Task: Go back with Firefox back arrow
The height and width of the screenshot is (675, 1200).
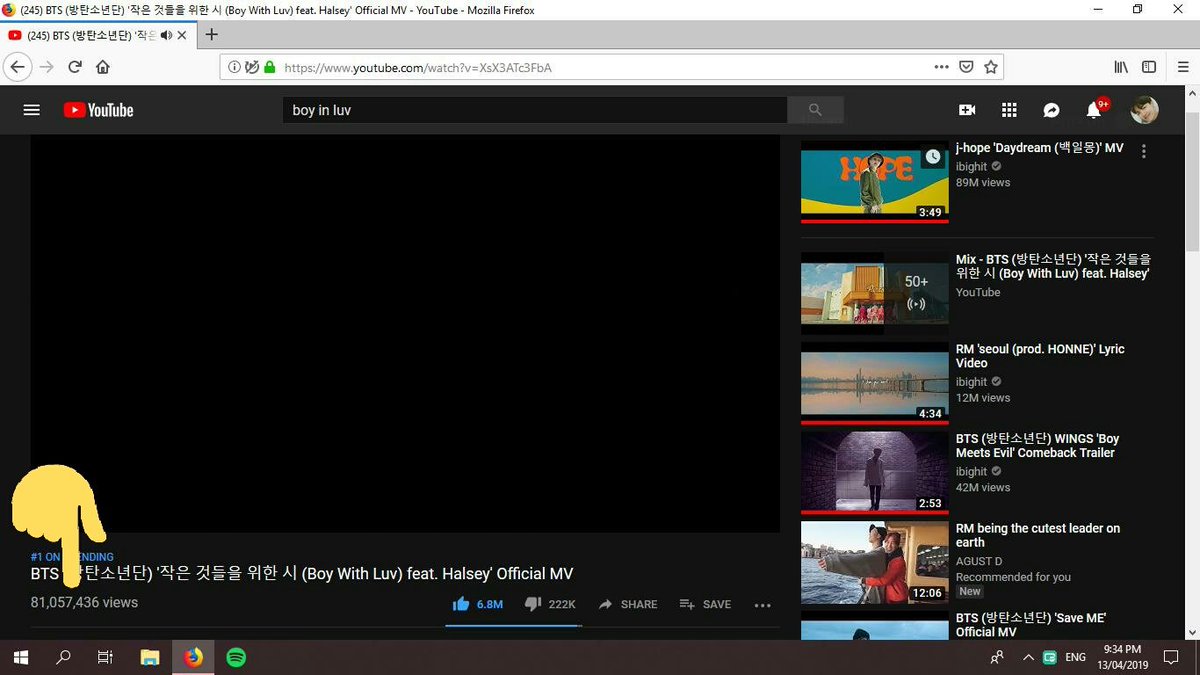Action: tap(18, 67)
